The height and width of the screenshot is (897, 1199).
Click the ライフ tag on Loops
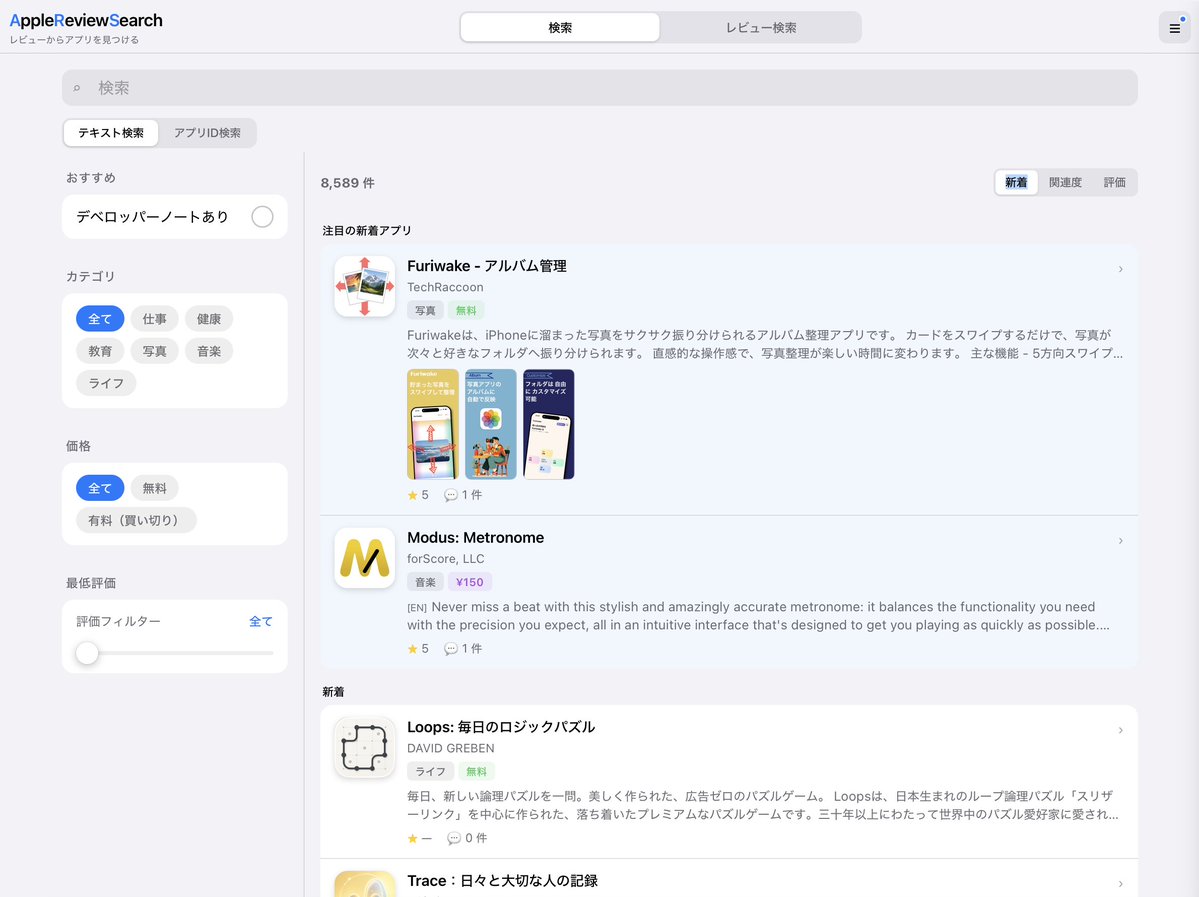pyautogui.click(x=431, y=772)
